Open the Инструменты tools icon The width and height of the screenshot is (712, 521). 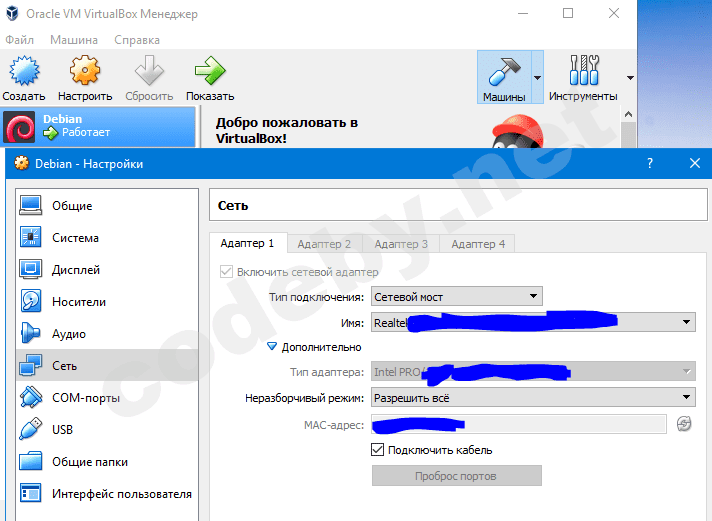click(582, 72)
